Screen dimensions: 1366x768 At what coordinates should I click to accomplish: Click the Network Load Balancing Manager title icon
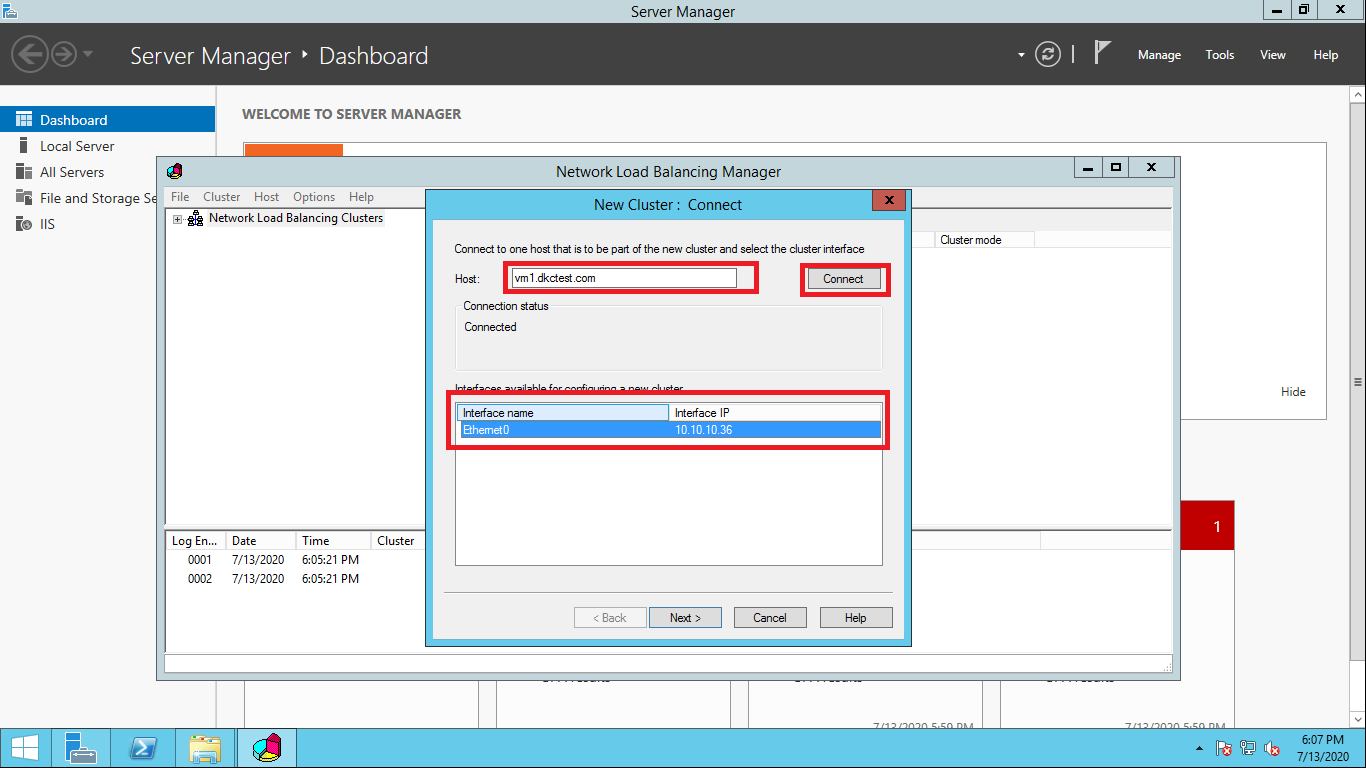(x=175, y=171)
